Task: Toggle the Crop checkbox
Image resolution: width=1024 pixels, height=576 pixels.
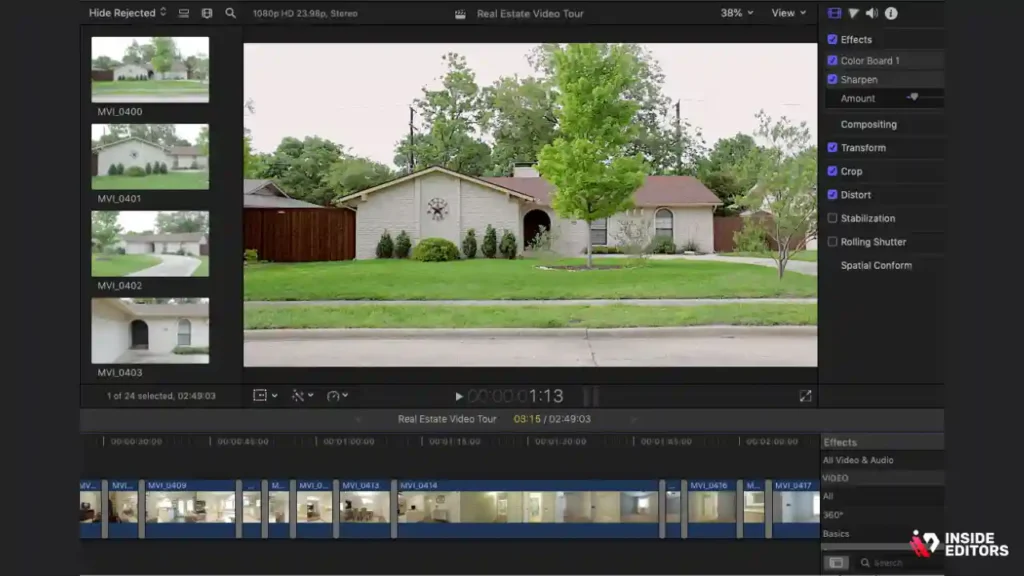Action: [832, 171]
